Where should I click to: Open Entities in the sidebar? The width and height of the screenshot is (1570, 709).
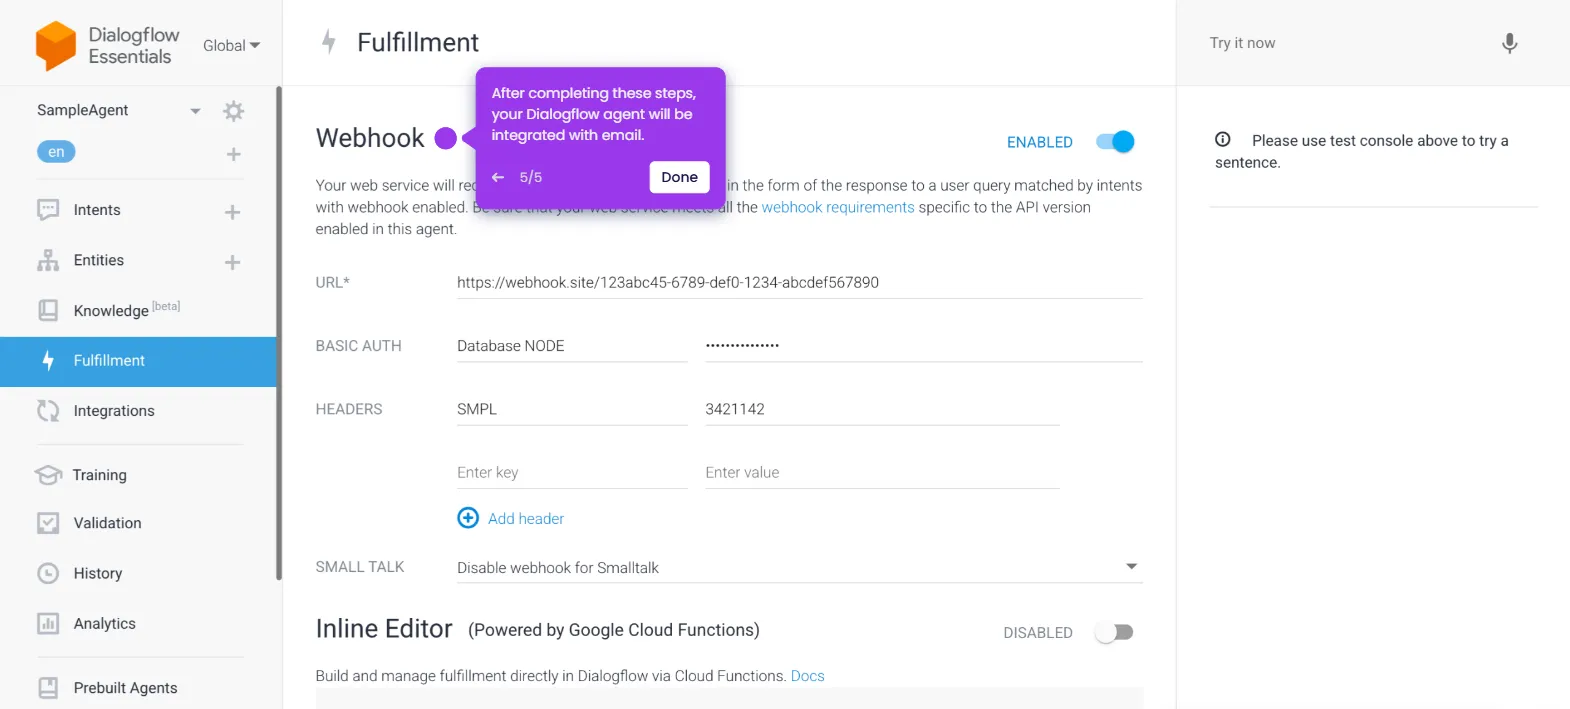99,260
